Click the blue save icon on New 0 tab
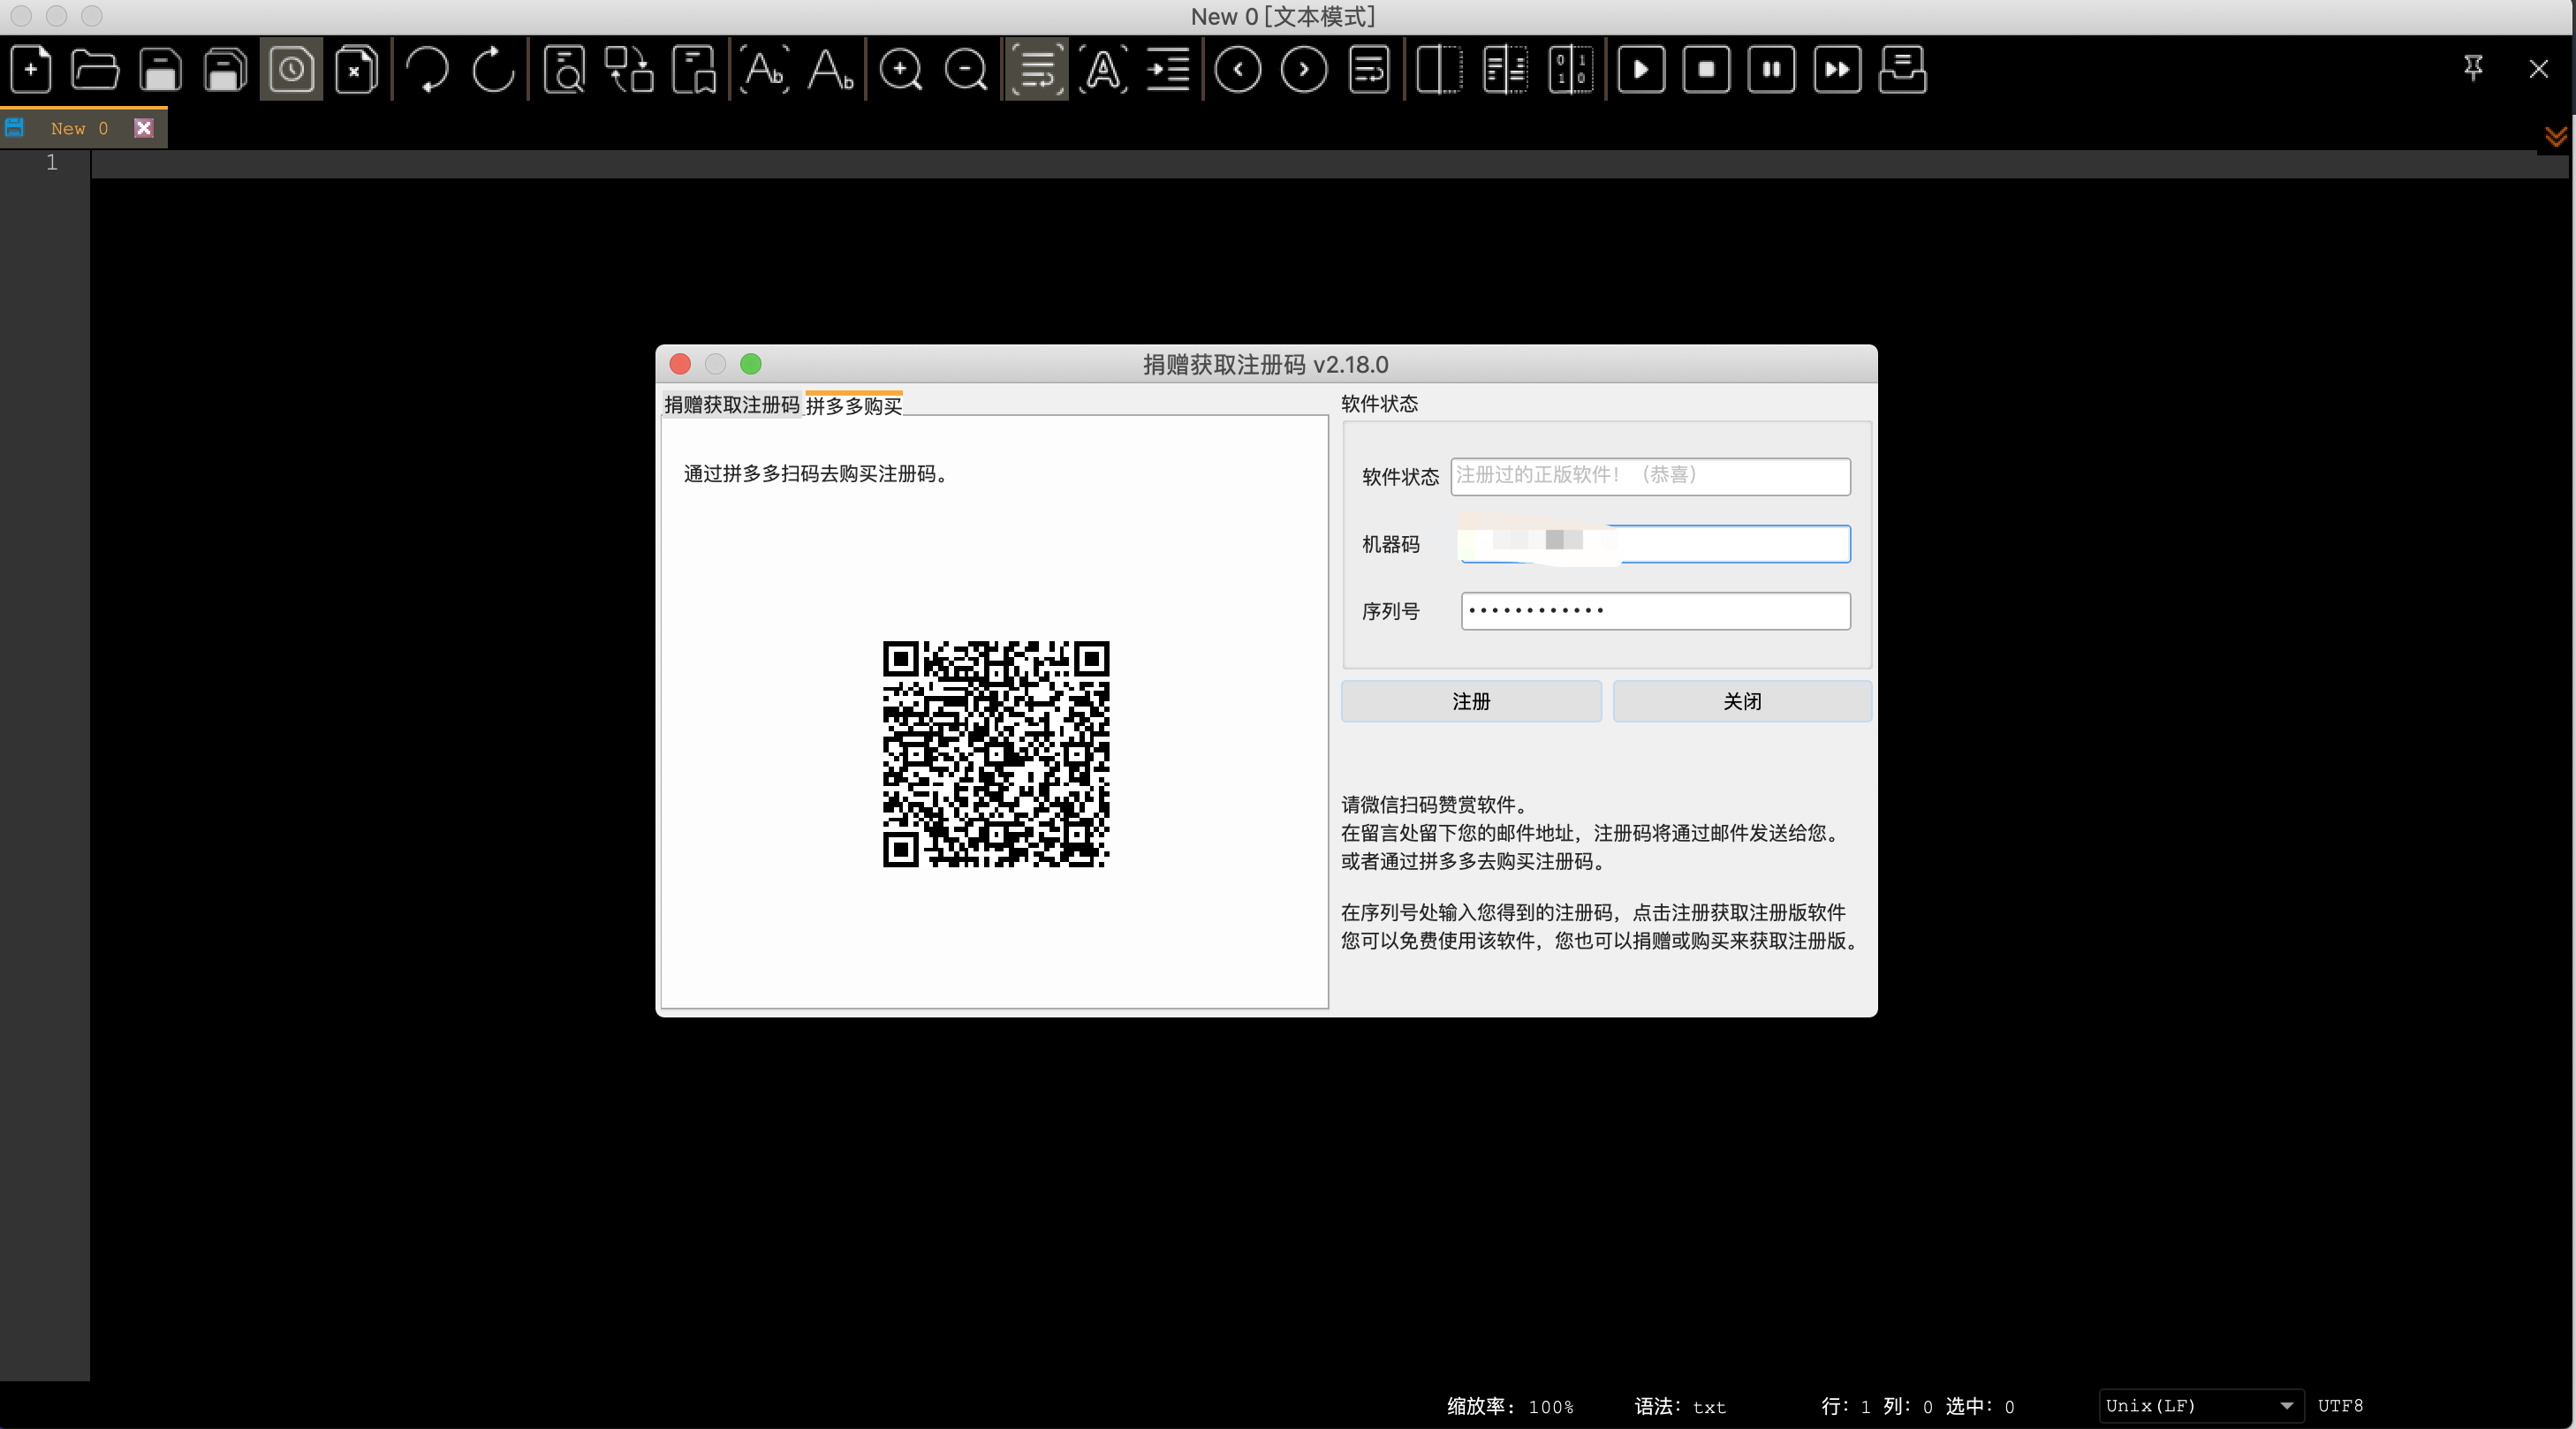Screen dimensions: 2576x1429 15,128
